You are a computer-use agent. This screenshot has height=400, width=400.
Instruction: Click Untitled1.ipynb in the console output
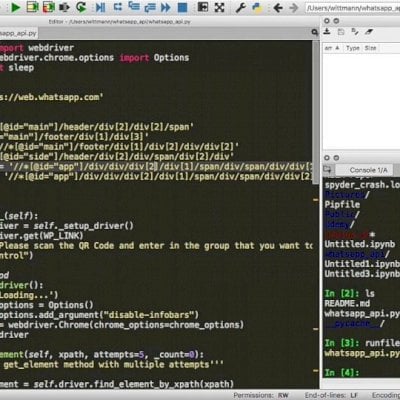362,264
